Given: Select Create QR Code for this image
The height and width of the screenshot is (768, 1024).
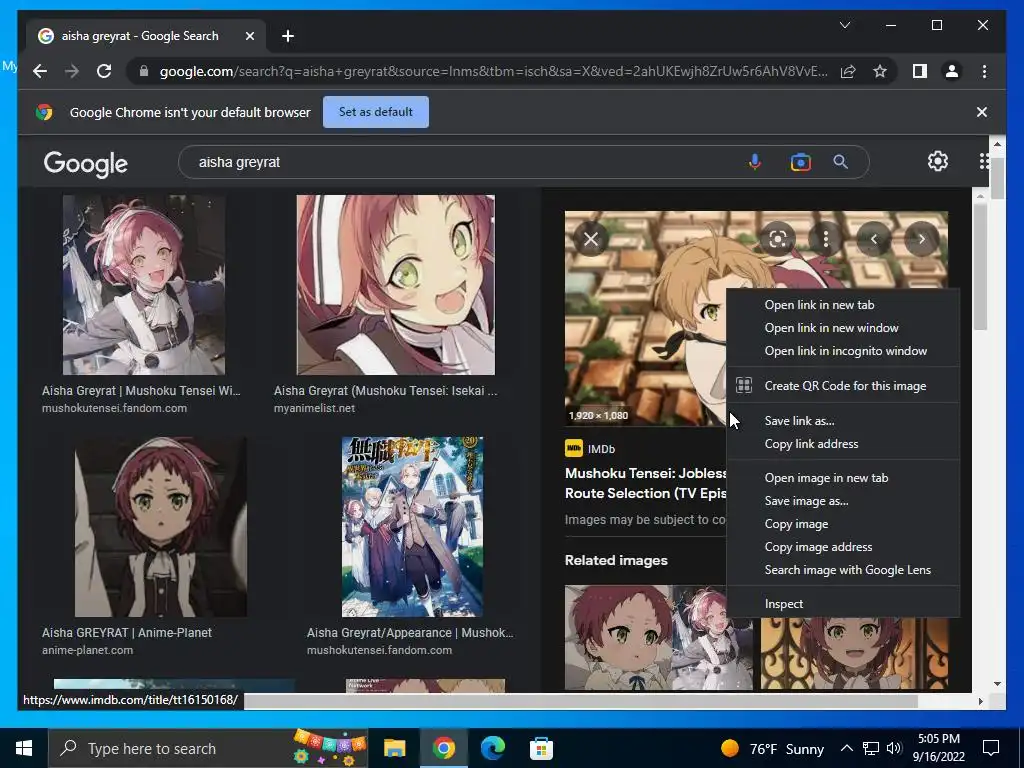Looking at the screenshot, I should tap(842, 386).
